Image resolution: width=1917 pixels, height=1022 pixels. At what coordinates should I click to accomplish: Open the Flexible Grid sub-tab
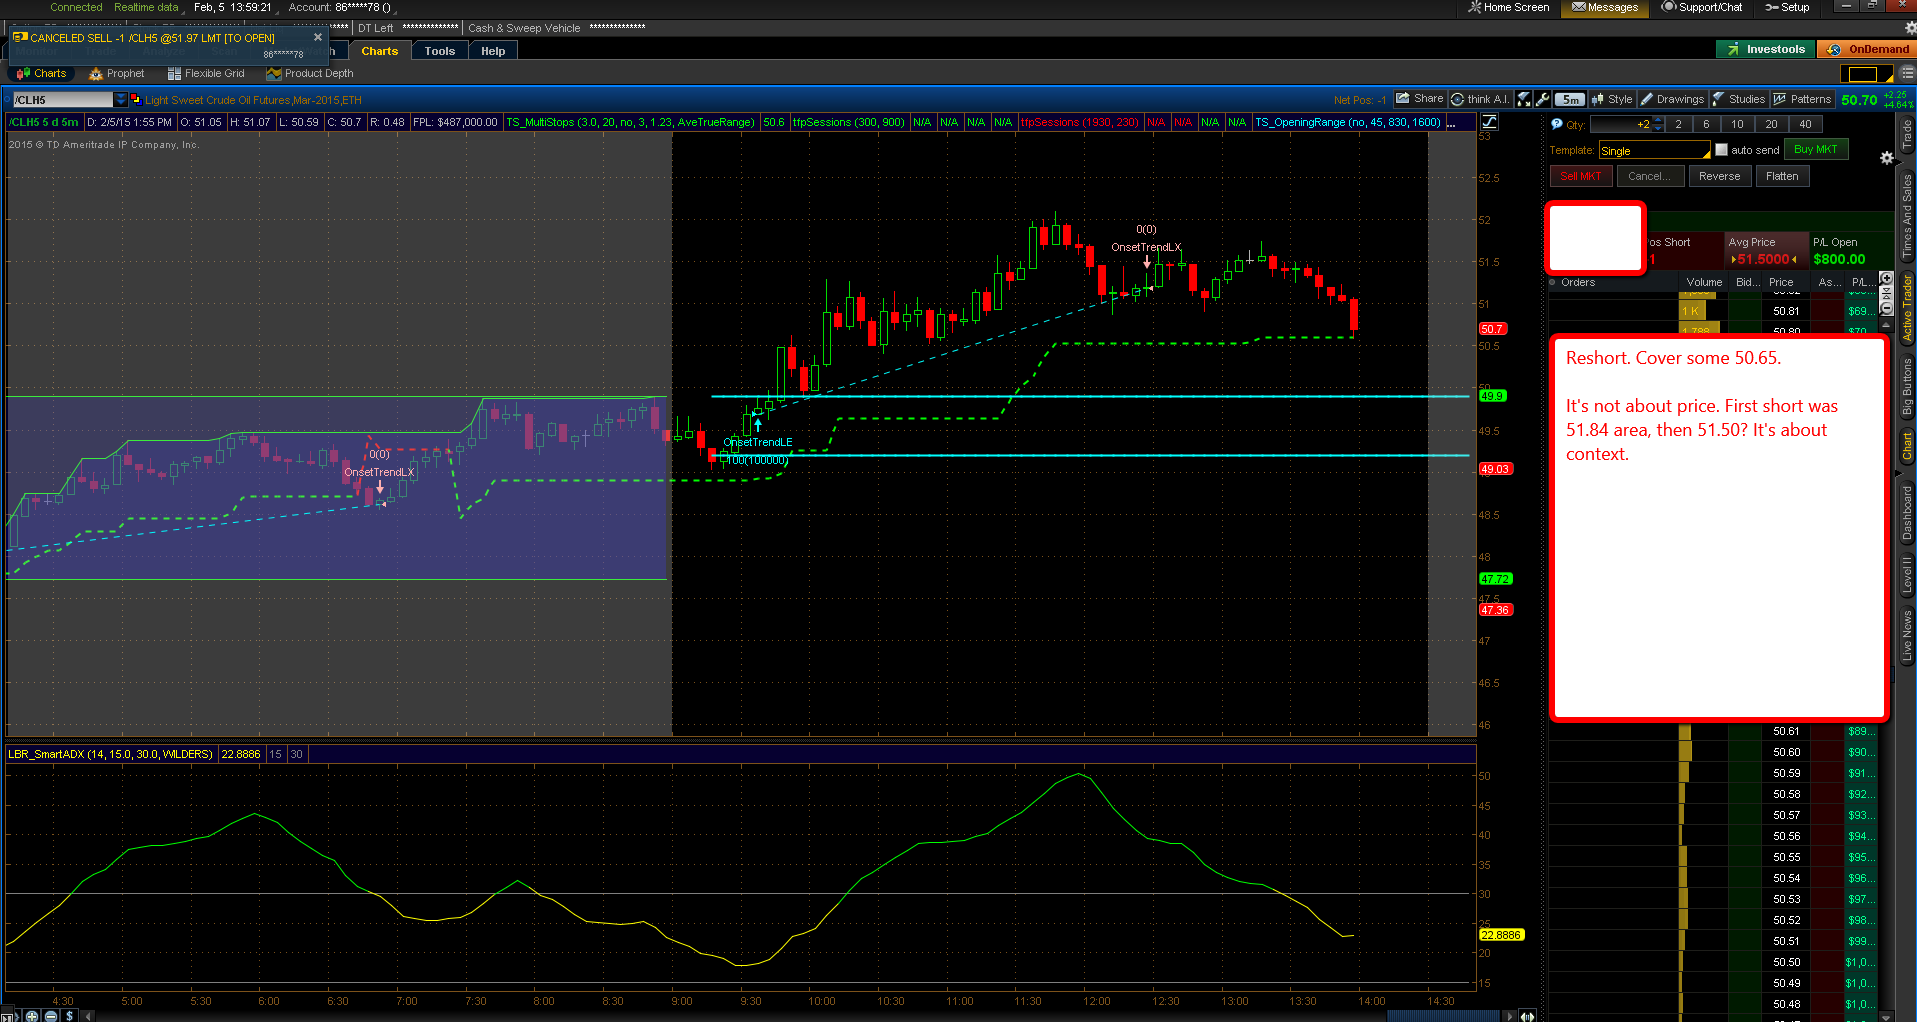(x=206, y=73)
